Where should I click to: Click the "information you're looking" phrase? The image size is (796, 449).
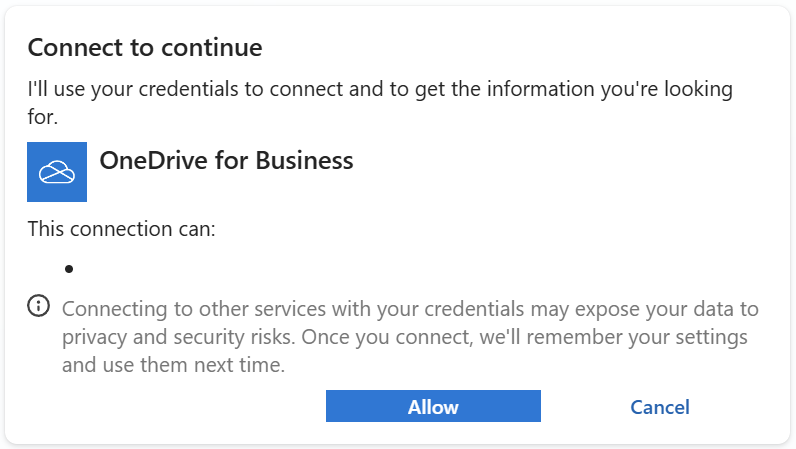click(610, 89)
